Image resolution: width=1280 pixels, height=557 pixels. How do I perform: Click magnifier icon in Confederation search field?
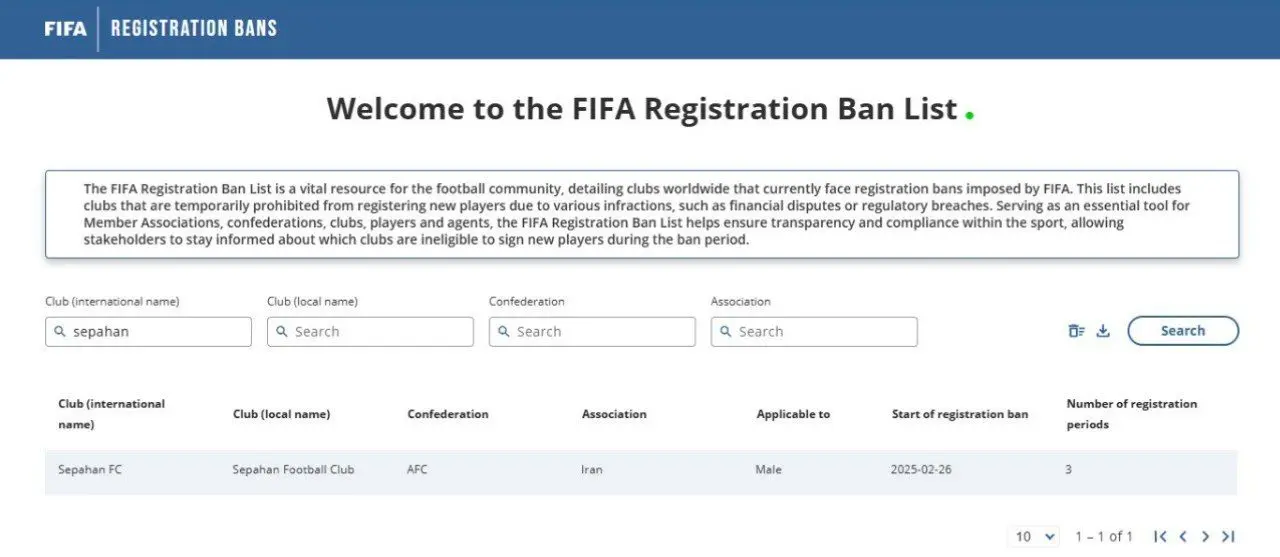pyautogui.click(x=504, y=332)
